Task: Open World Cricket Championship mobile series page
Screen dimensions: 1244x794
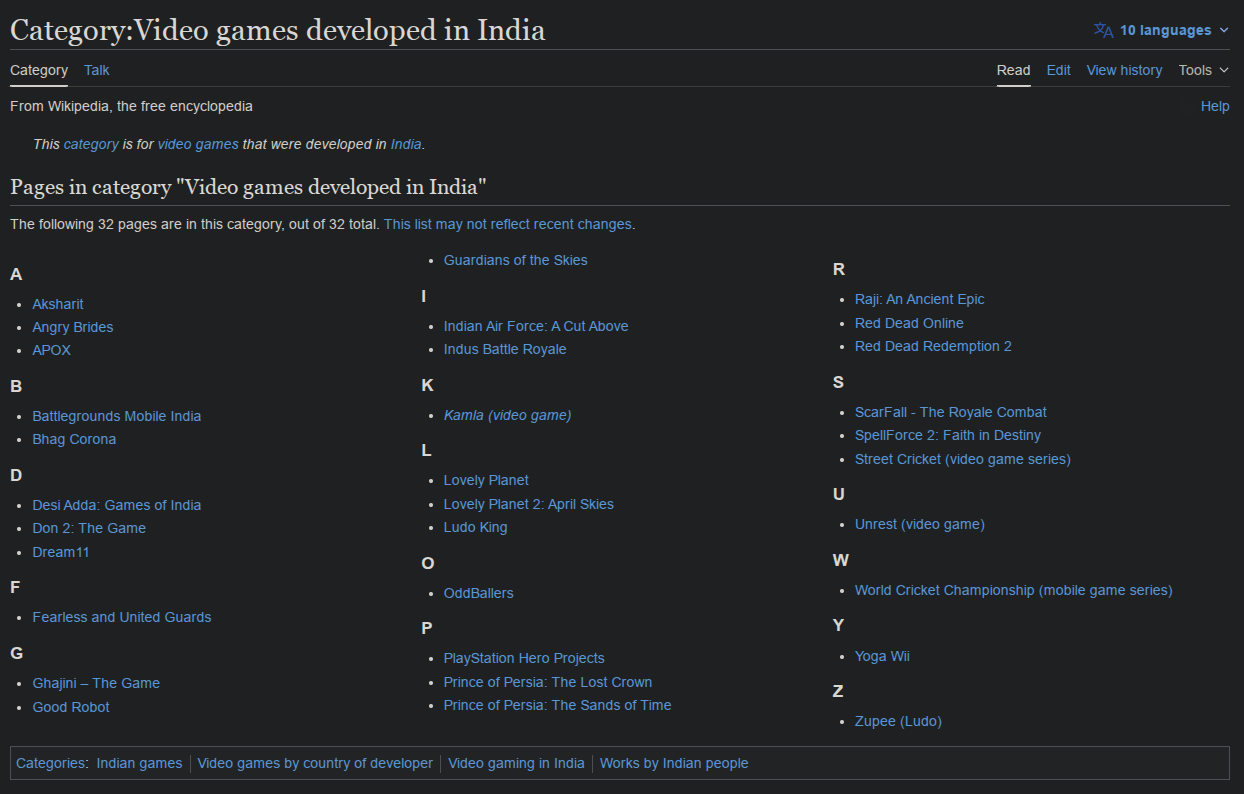Action: point(1014,590)
